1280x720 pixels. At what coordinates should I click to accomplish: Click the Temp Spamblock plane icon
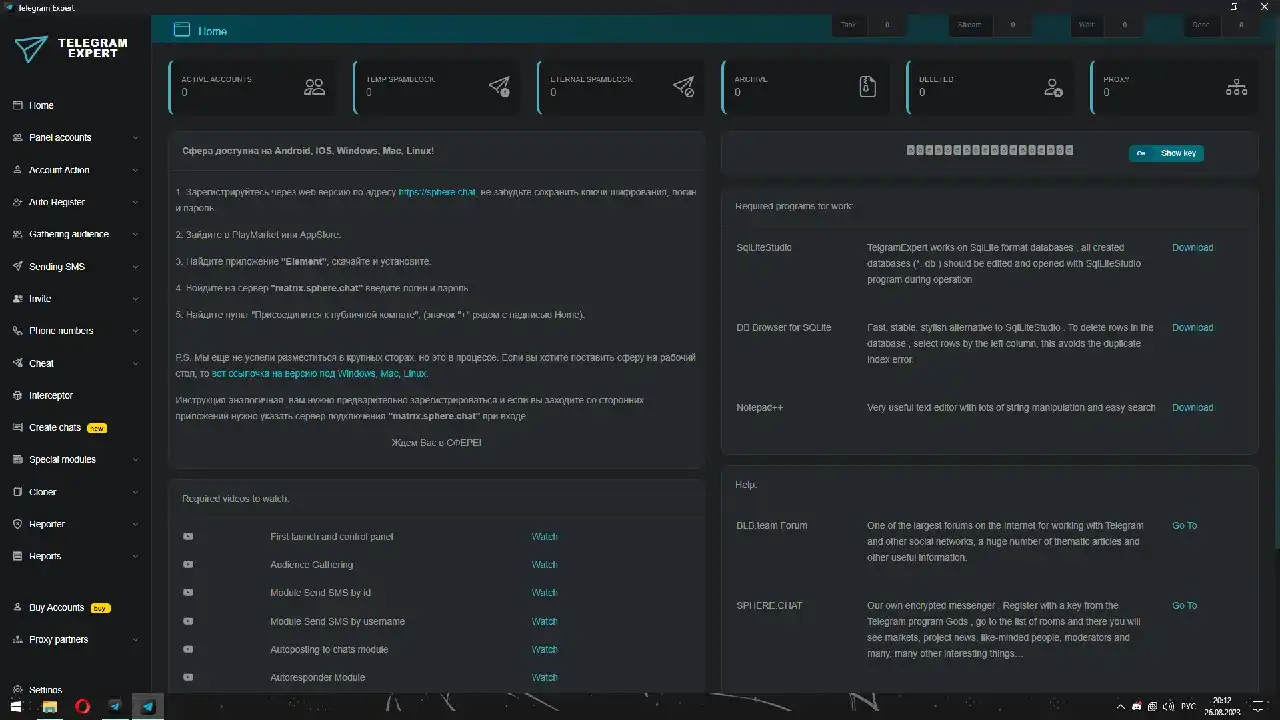click(x=499, y=87)
